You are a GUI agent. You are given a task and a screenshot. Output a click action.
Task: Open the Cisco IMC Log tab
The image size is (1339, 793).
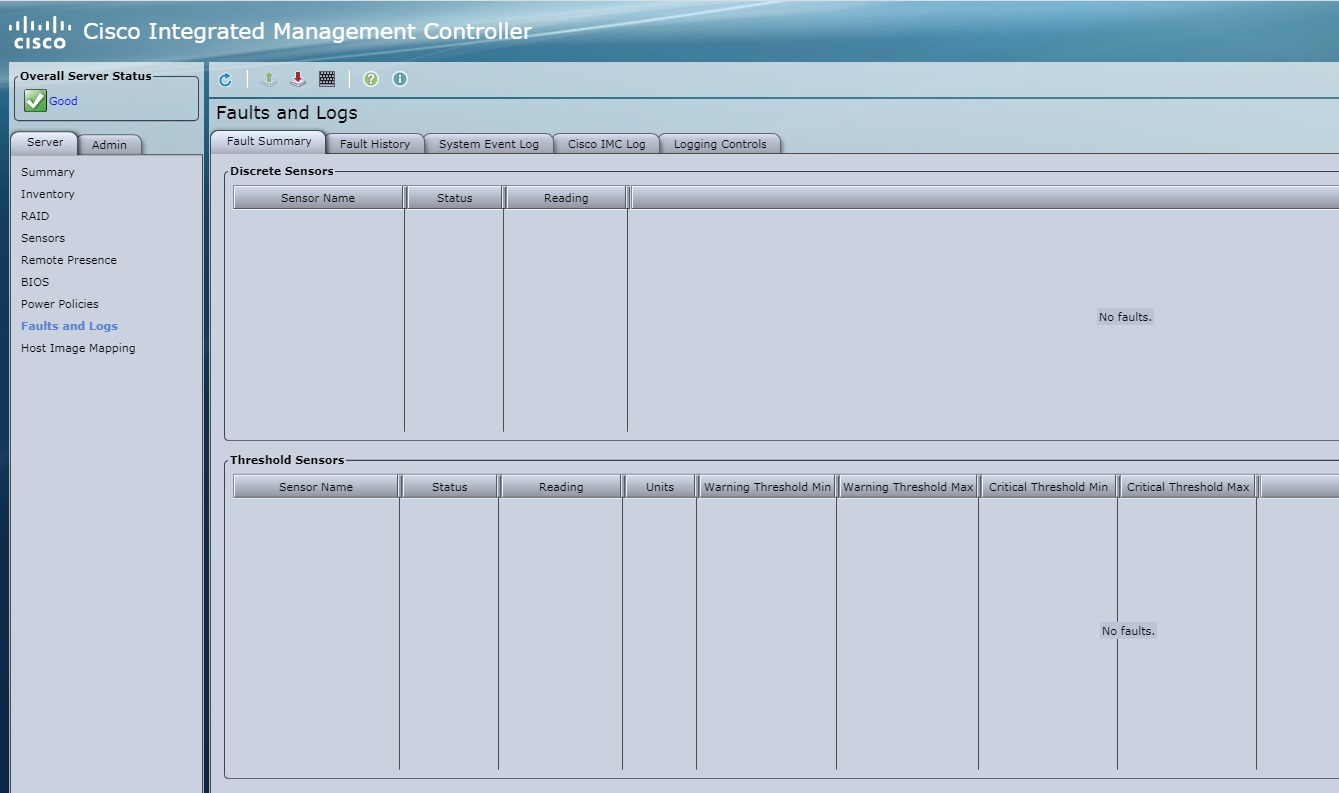607,144
